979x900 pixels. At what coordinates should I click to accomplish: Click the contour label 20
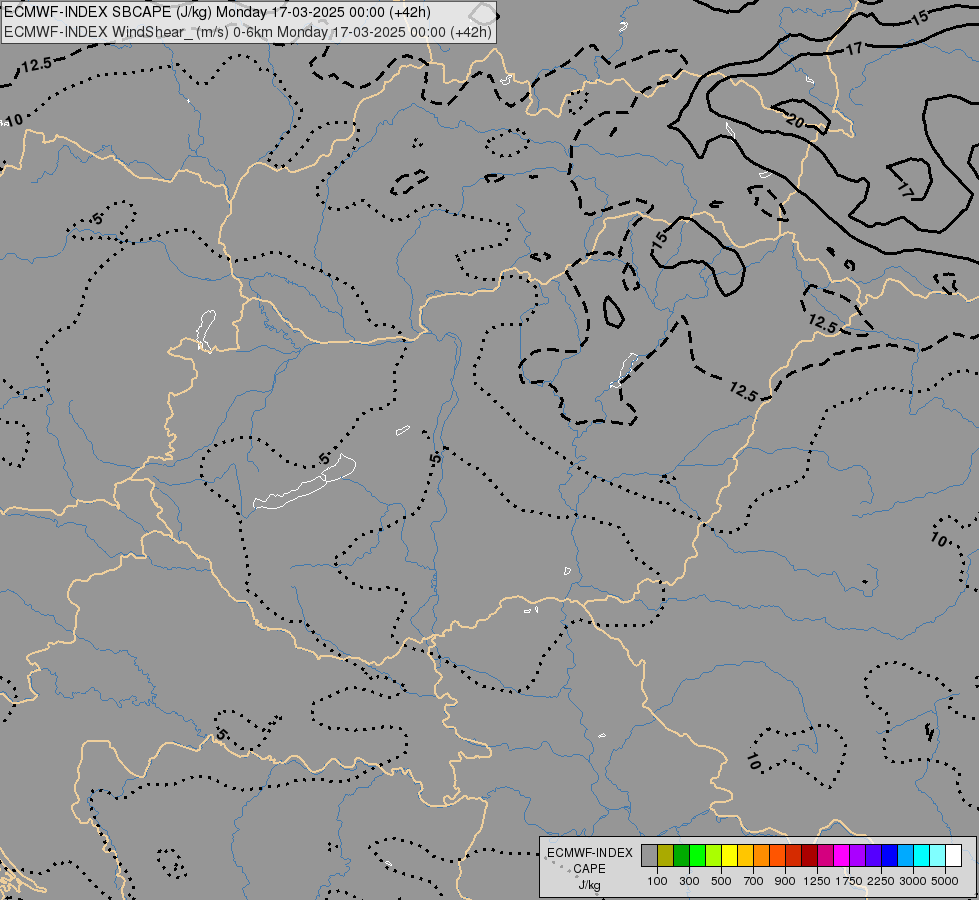coord(795,121)
